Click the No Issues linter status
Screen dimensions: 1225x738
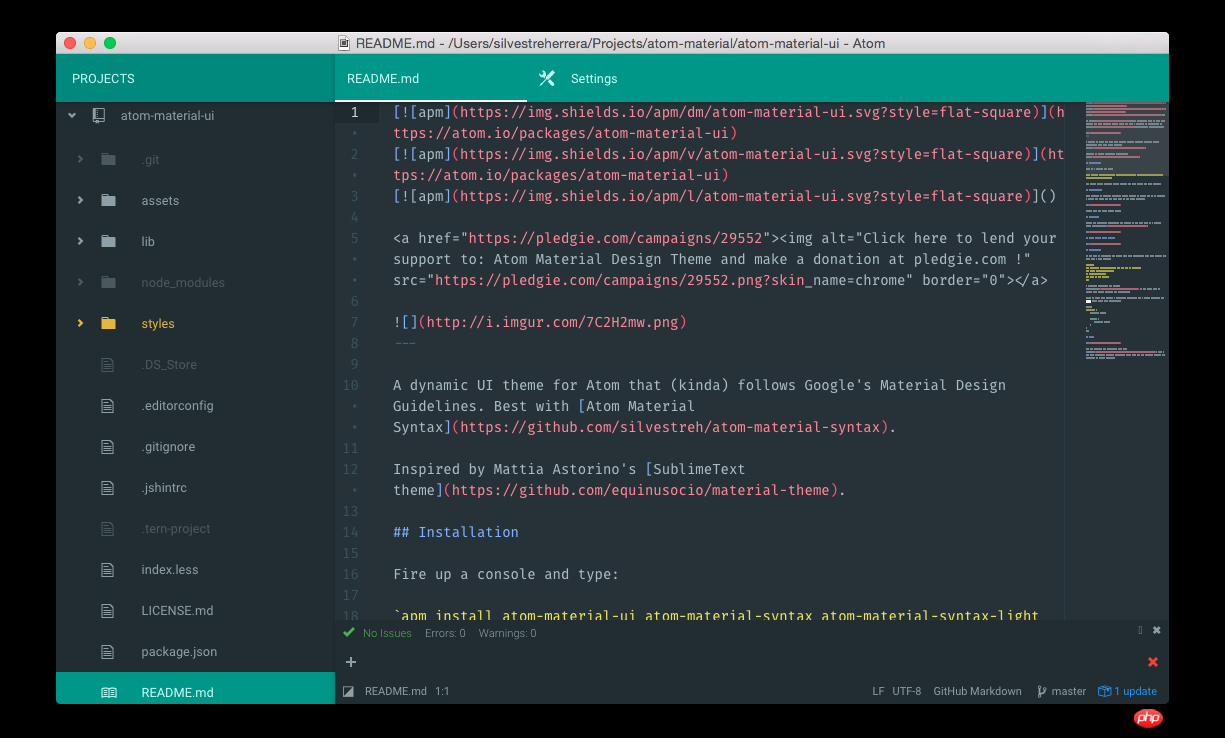point(387,633)
